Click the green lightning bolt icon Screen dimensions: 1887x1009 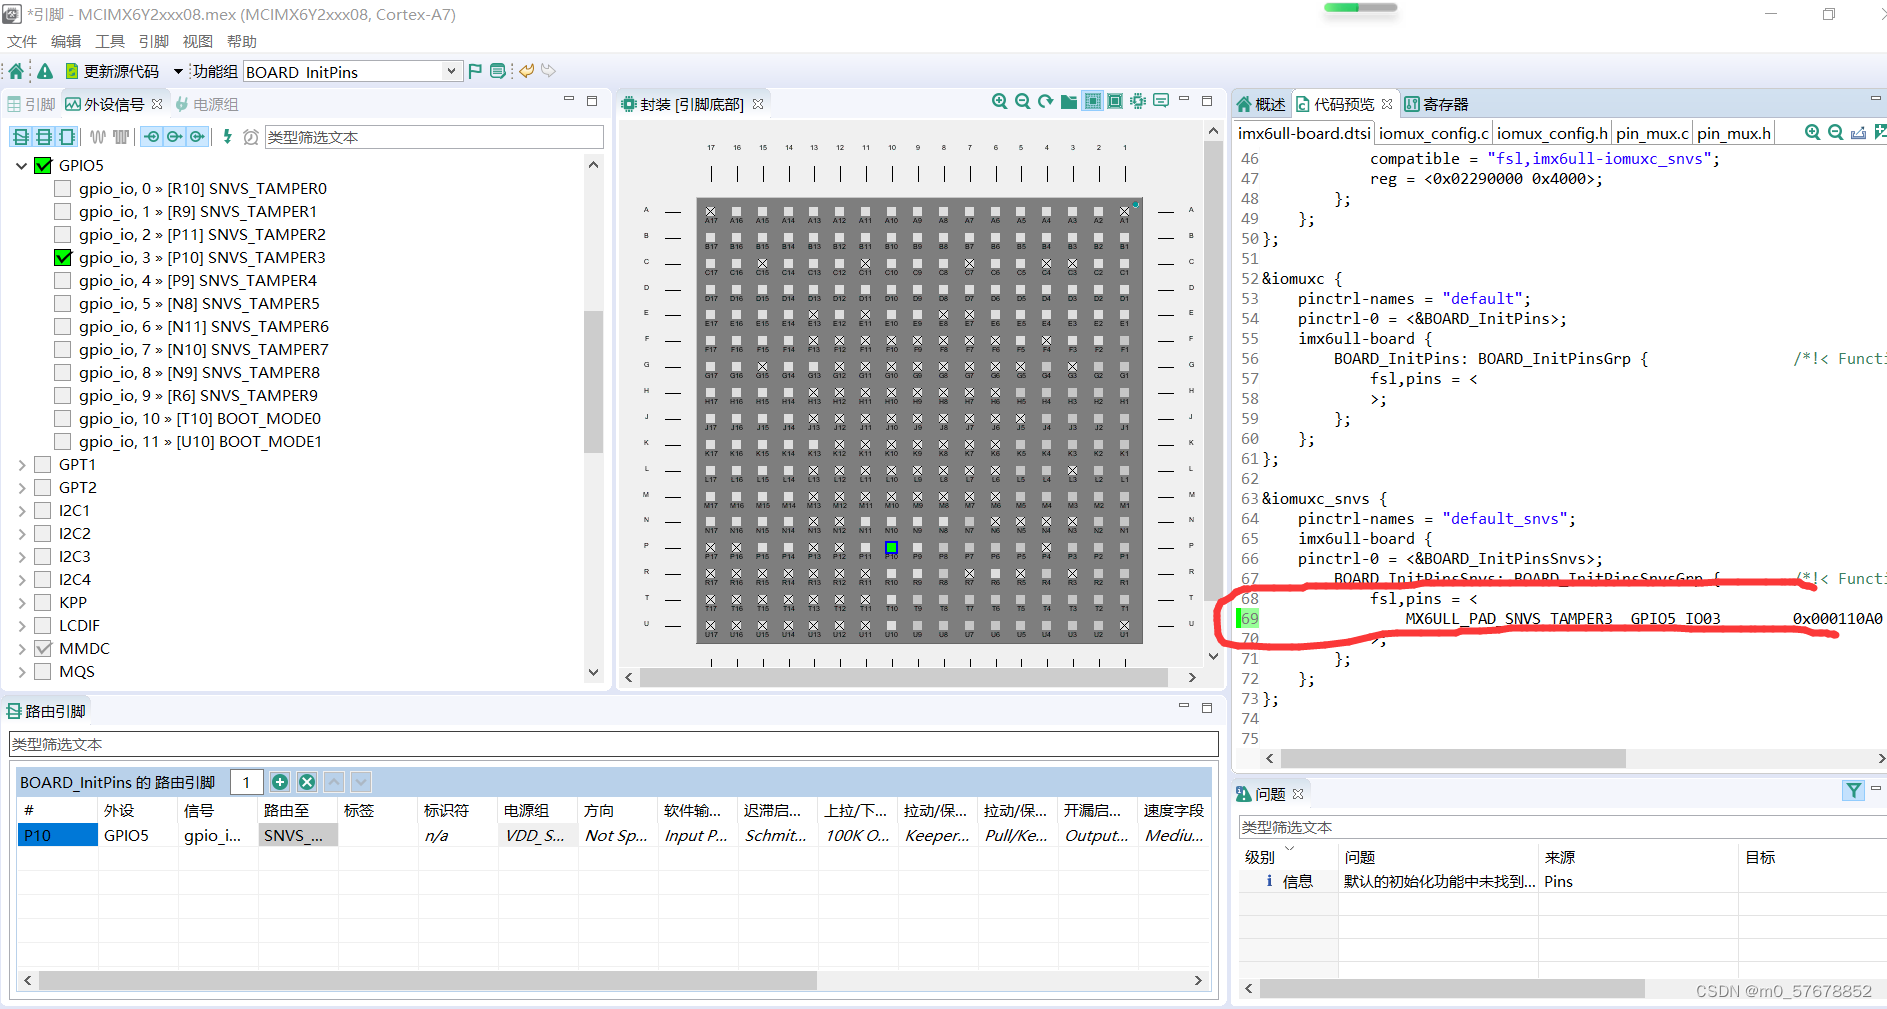(228, 137)
